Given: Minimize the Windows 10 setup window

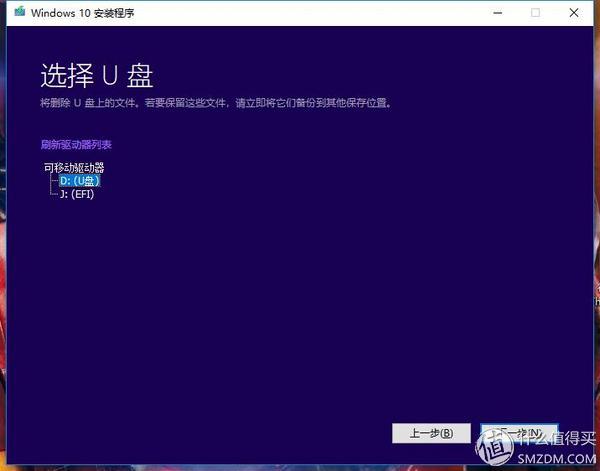Looking at the screenshot, I should coord(497,13).
